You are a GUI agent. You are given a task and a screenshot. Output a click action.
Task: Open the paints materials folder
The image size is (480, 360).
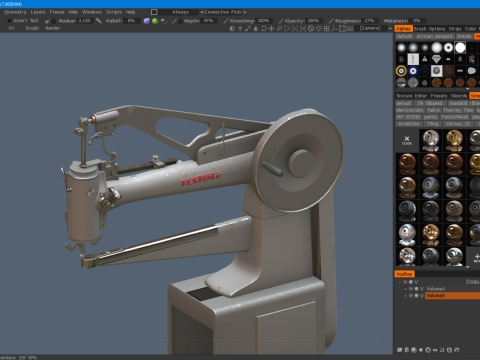(x=431, y=117)
